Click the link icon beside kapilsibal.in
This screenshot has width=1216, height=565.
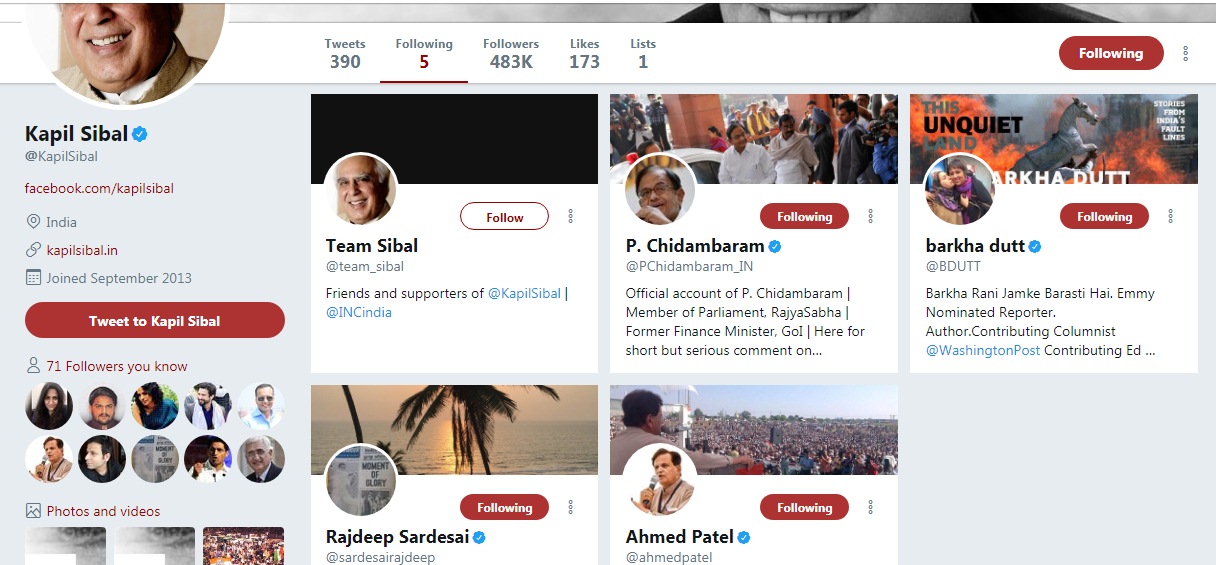(33, 250)
